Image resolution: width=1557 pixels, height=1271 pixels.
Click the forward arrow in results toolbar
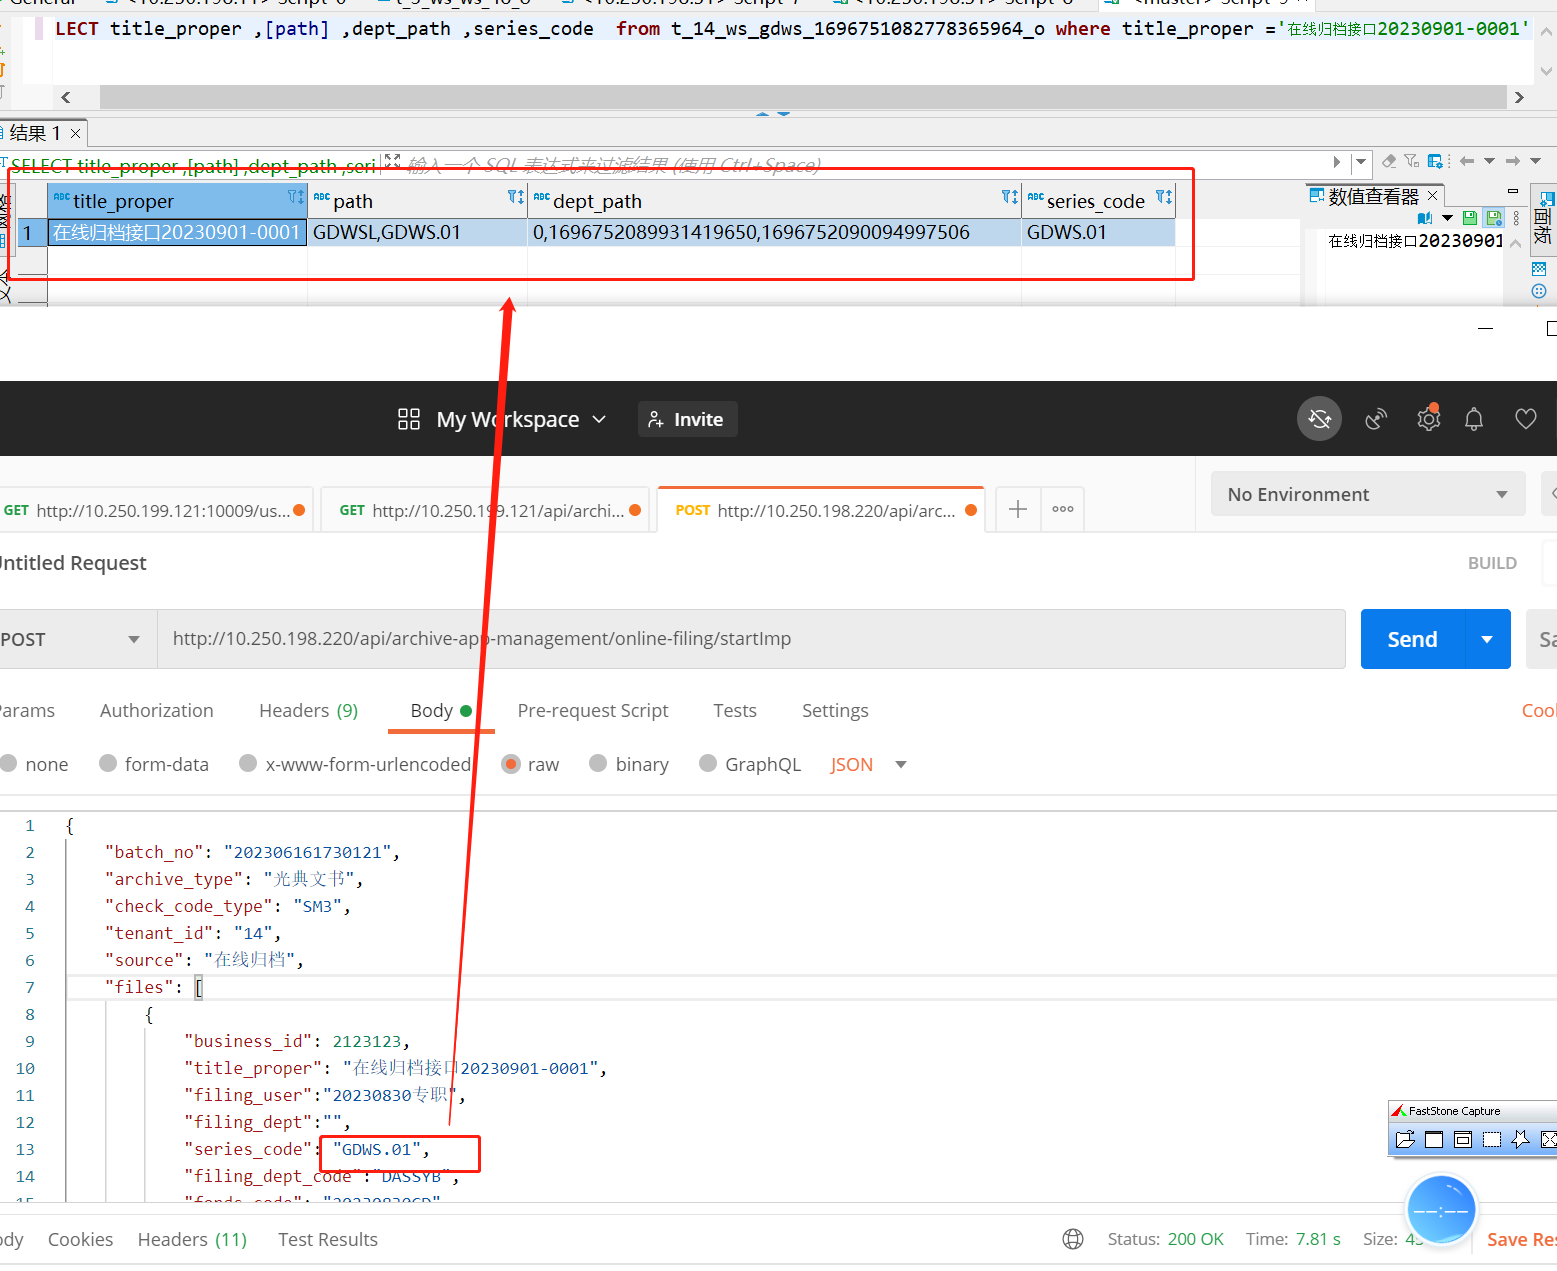[x=1513, y=161]
